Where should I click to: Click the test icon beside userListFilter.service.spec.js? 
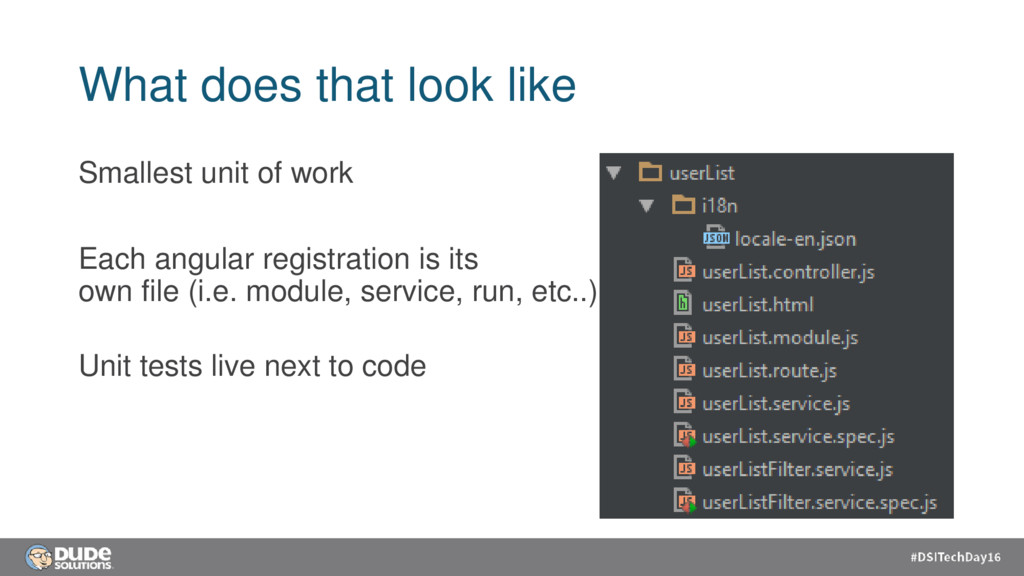(x=684, y=501)
